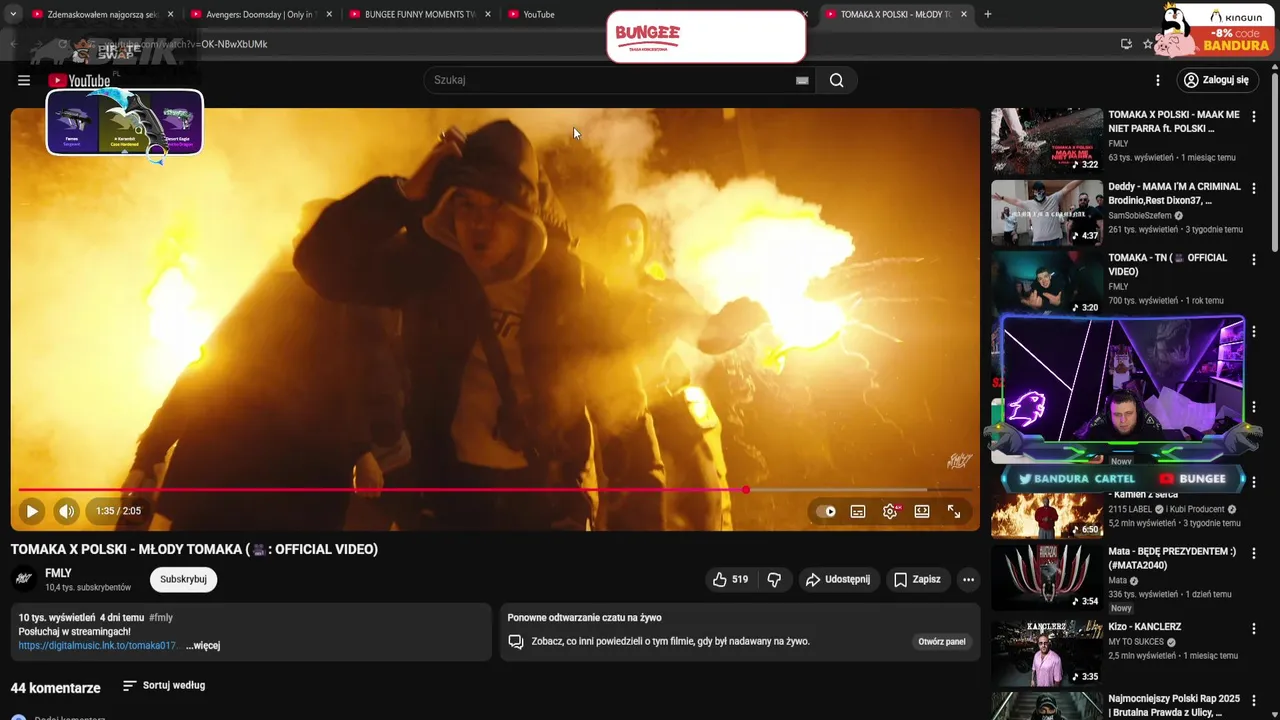The image size is (1280, 720).
Task: Click the Udostępnij share button
Action: 838,579
